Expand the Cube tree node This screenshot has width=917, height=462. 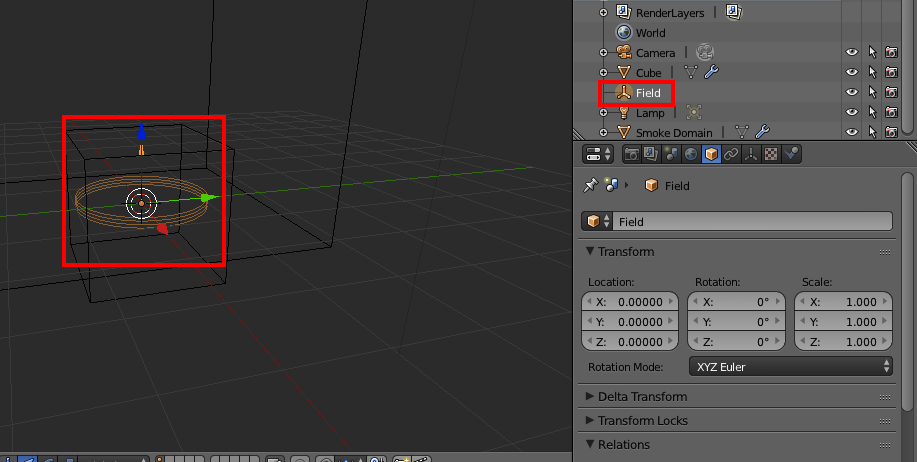click(604, 72)
